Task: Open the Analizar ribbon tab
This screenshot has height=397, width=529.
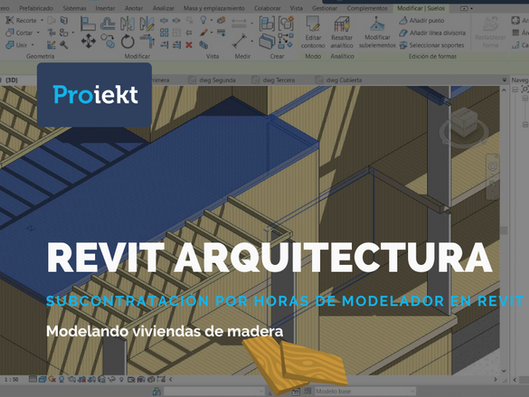Action: pyautogui.click(x=163, y=8)
